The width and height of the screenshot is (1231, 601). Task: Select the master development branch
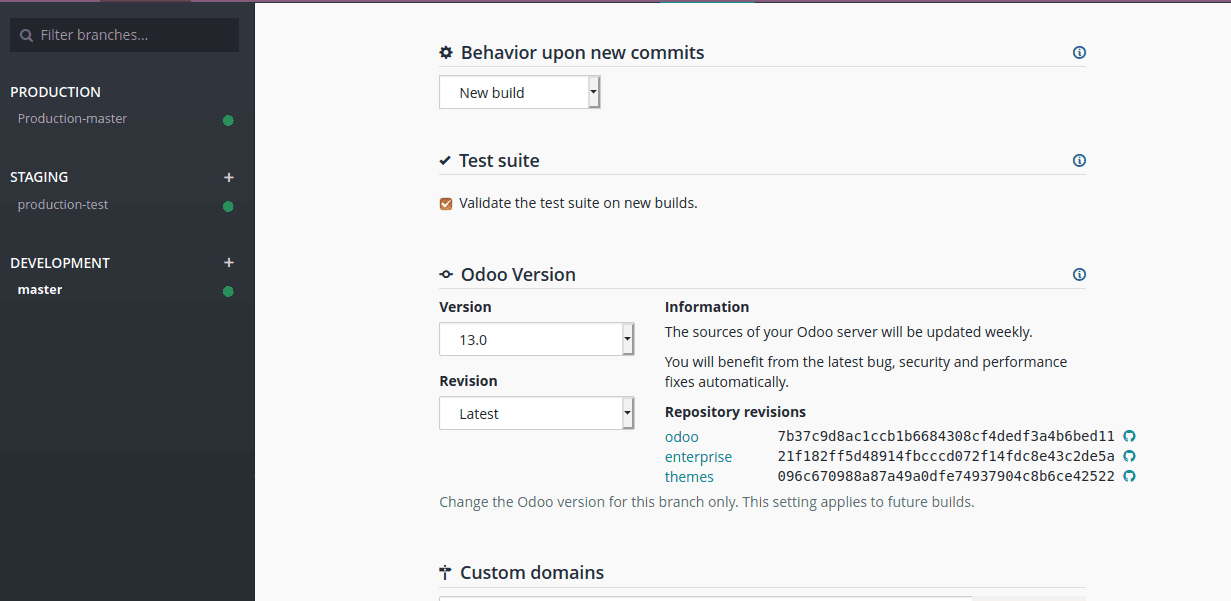[40, 290]
